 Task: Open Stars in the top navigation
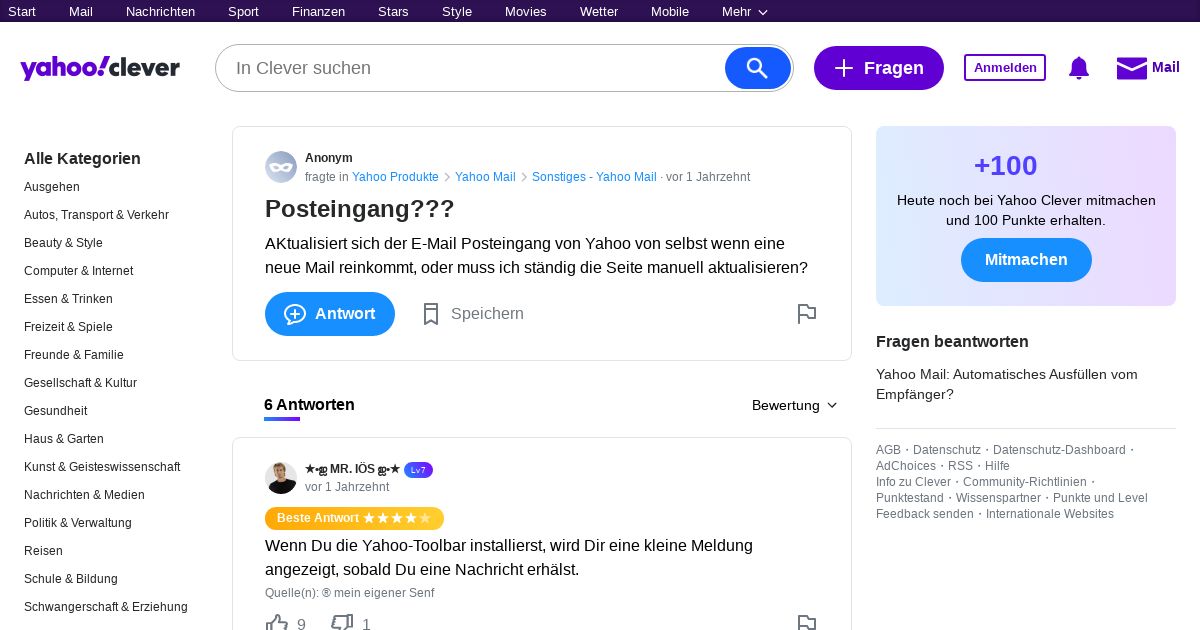coord(393,12)
